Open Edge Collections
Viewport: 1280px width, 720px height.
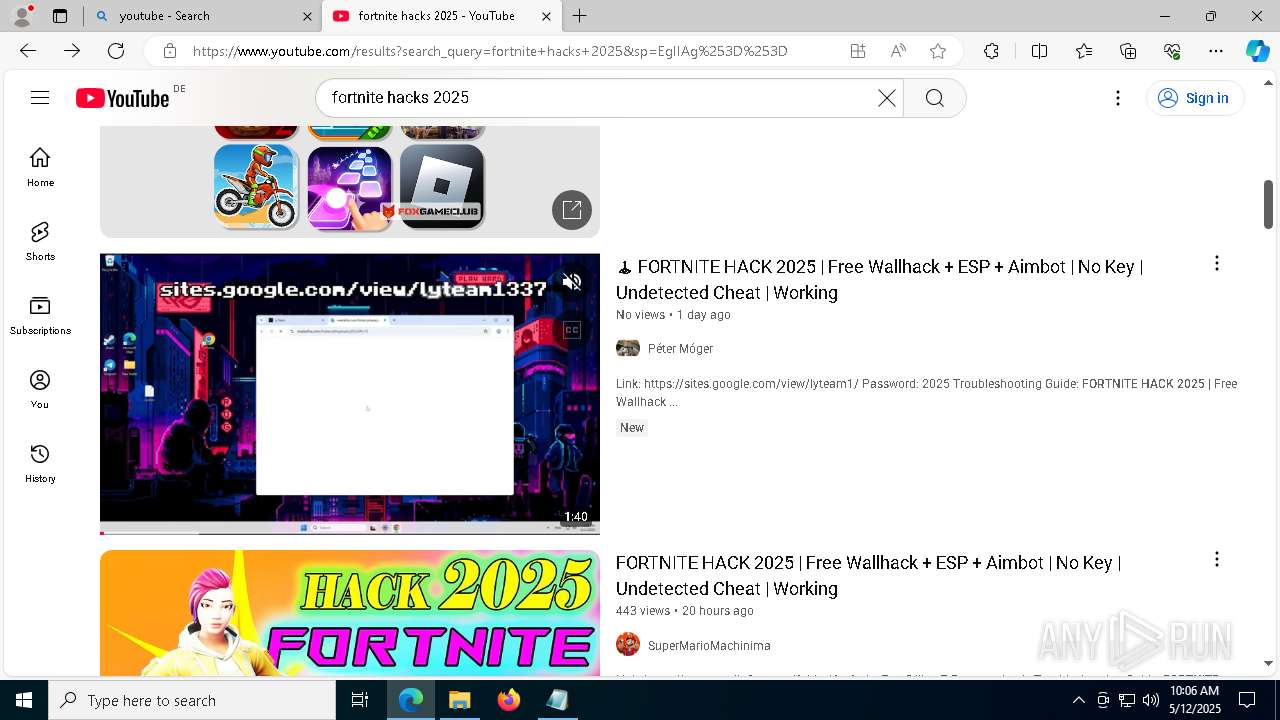coord(1128,51)
